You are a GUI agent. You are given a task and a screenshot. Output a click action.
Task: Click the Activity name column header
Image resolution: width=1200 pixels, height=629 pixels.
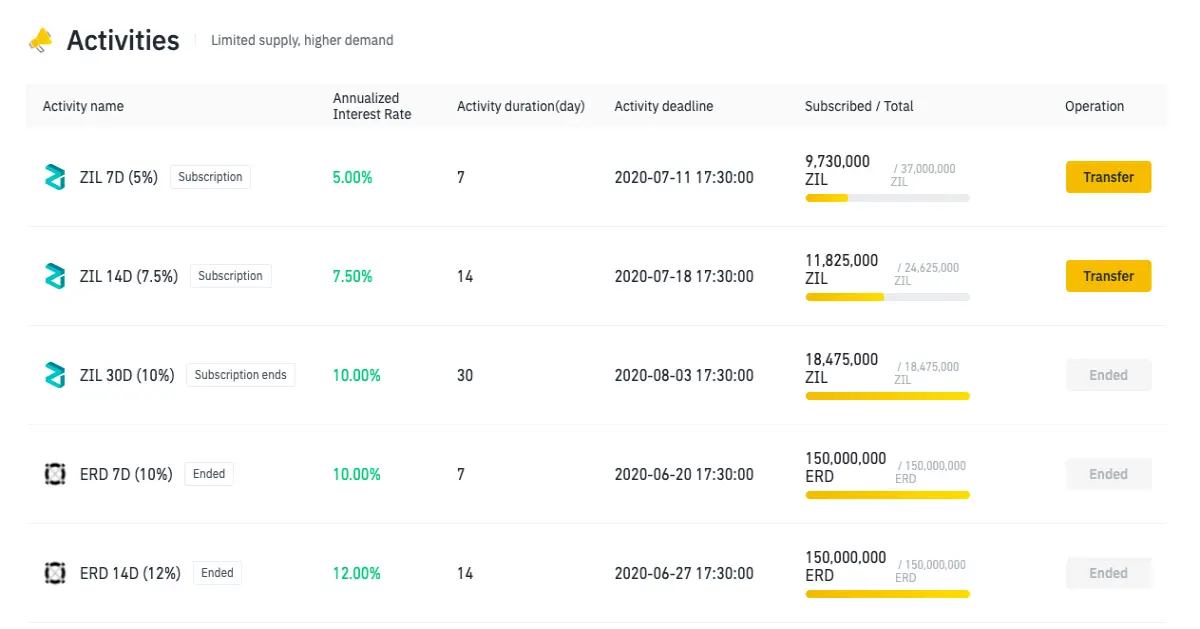(x=83, y=106)
